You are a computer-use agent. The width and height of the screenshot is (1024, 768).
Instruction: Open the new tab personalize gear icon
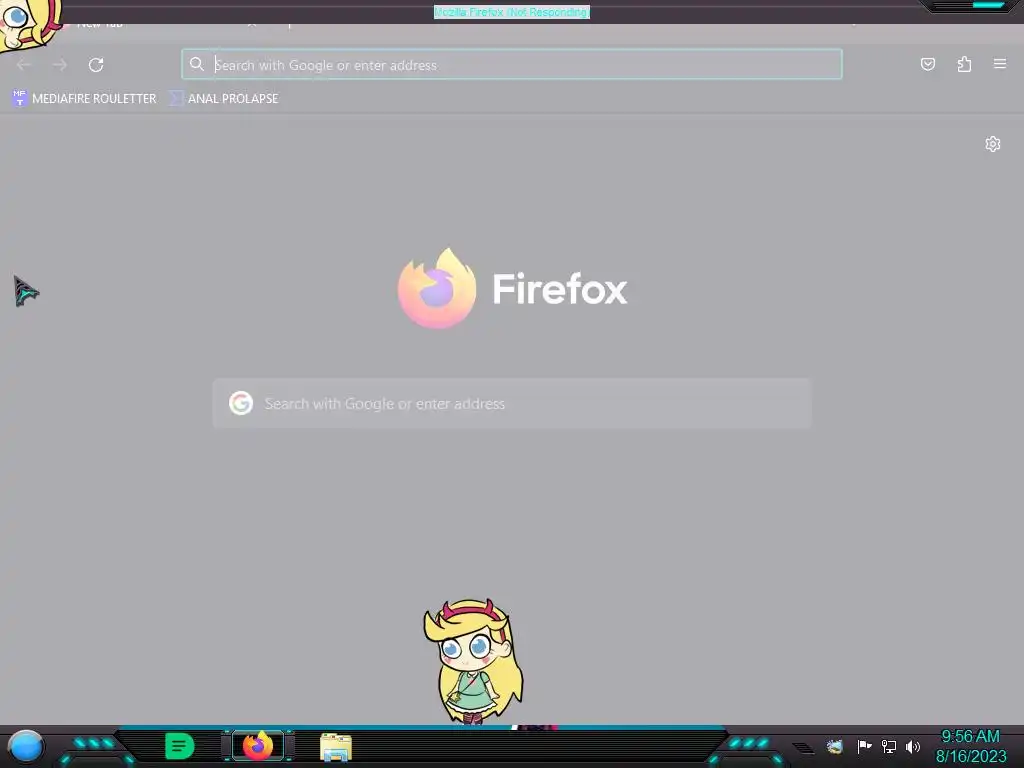click(993, 144)
